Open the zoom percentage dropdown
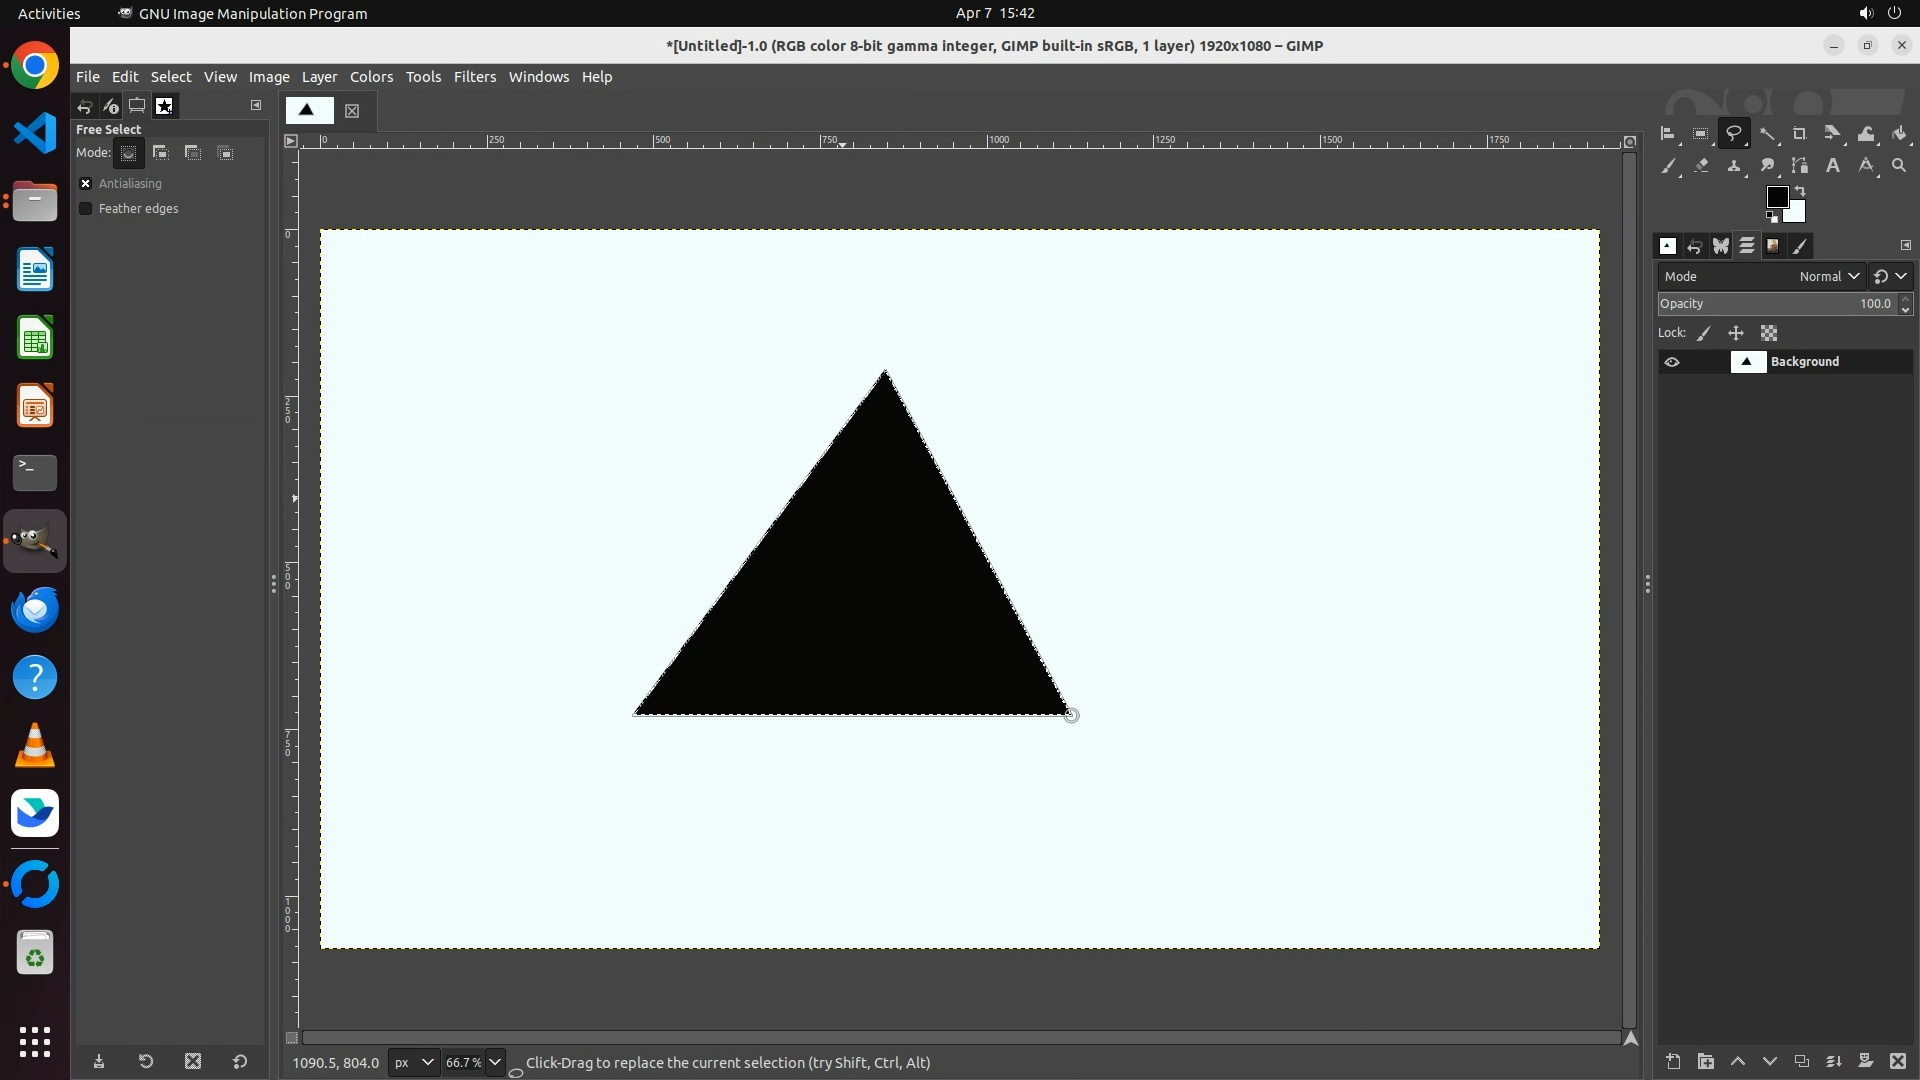 495,1063
